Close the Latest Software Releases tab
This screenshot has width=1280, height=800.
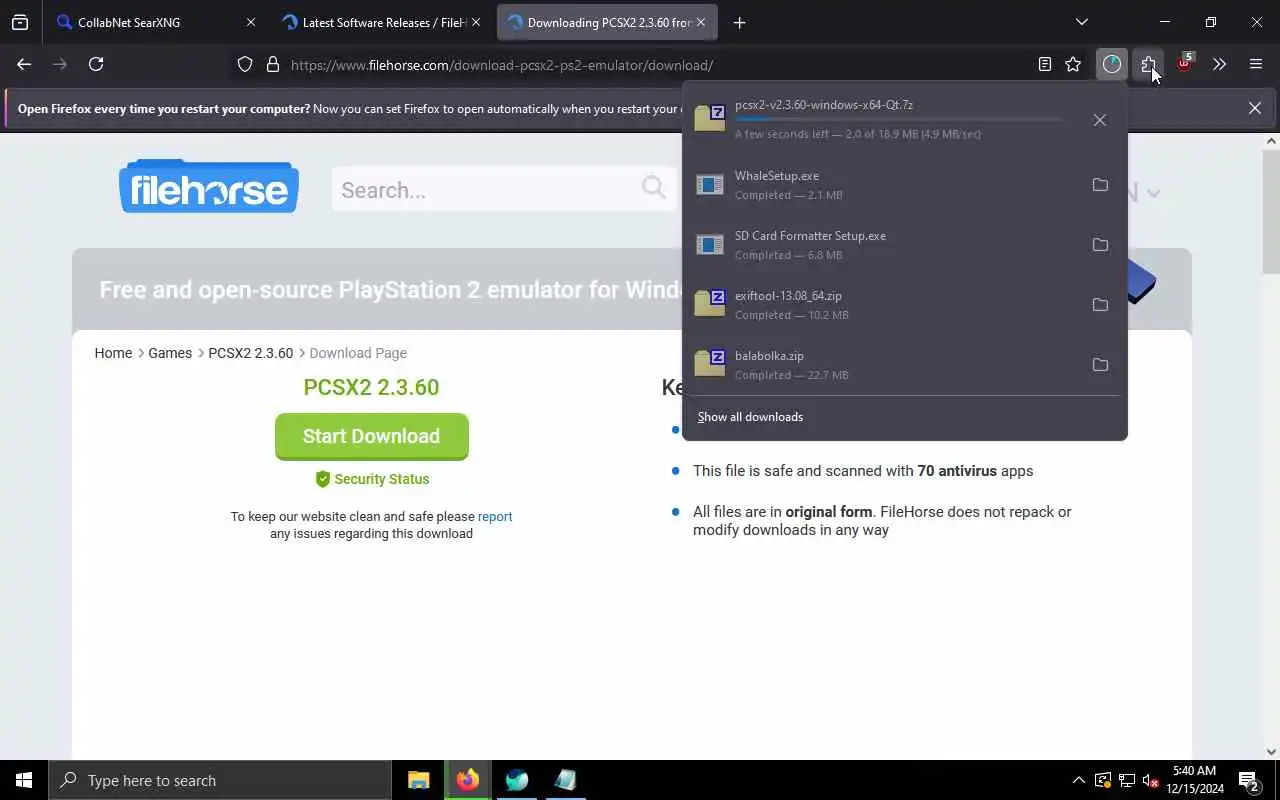click(476, 22)
